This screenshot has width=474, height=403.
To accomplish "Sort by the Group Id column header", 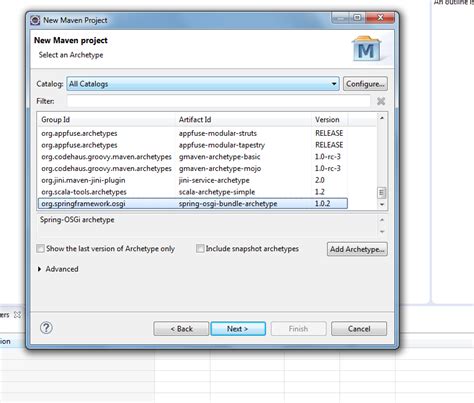I will tap(107, 120).
